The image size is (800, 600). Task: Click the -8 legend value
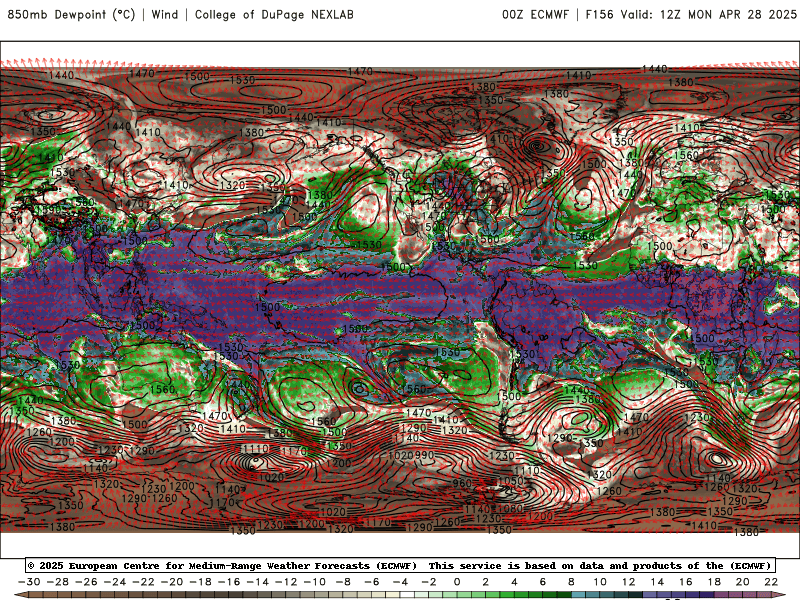(343, 582)
